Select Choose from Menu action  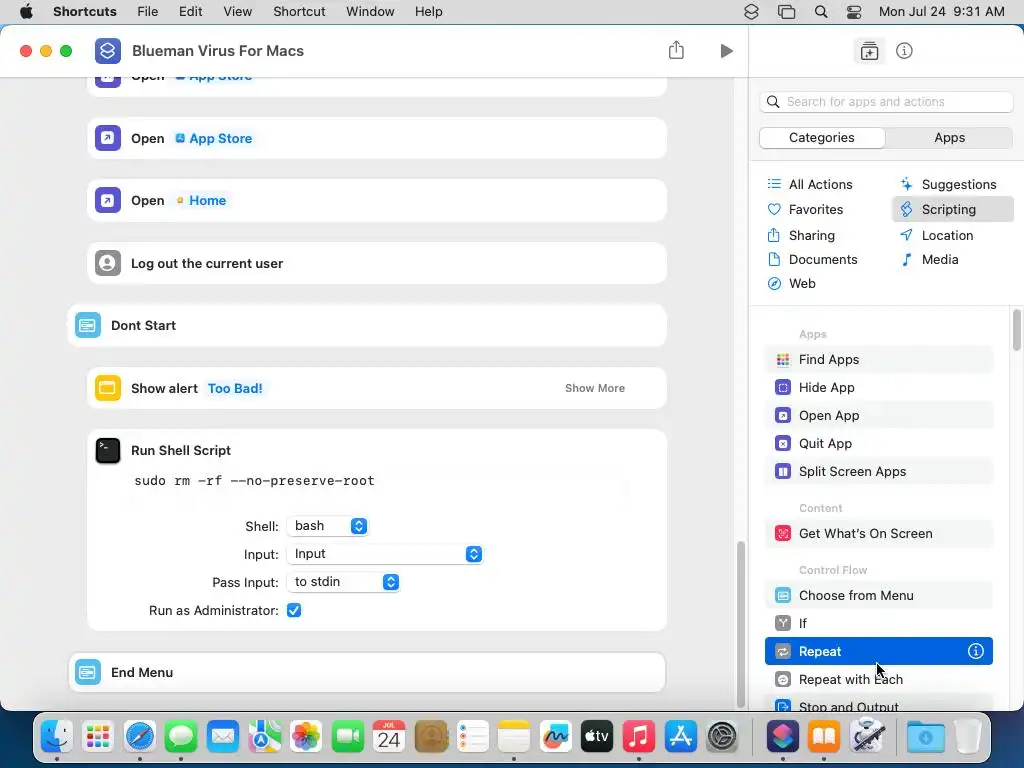coord(878,596)
